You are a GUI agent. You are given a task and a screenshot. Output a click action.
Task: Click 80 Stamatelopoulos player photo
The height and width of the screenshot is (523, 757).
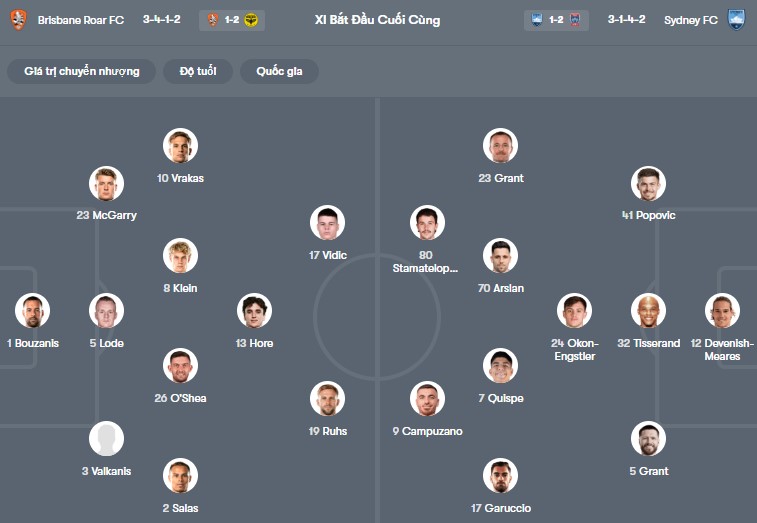[427, 223]
